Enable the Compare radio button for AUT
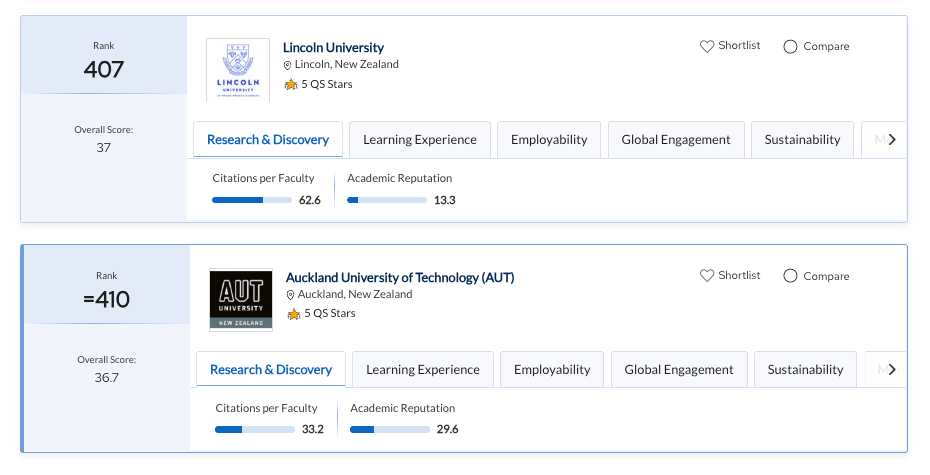Viewport: 930px width, 475px height. [790, 276]
